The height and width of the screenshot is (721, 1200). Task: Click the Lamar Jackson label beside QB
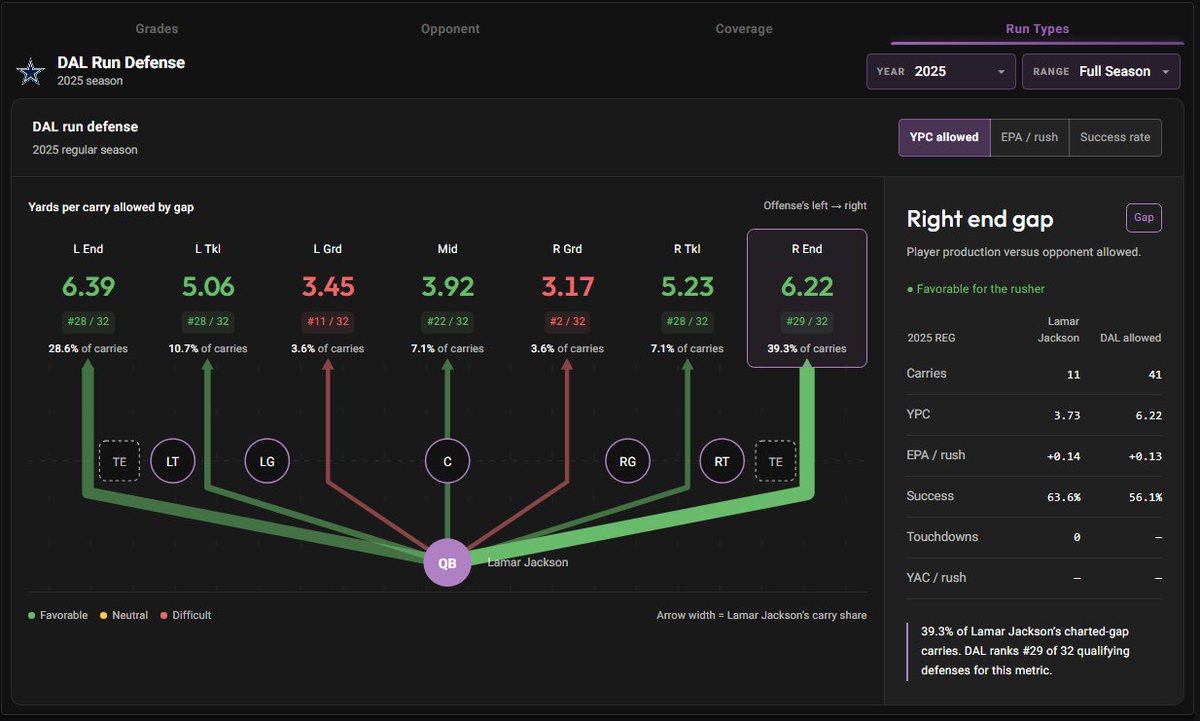(528, 563)
